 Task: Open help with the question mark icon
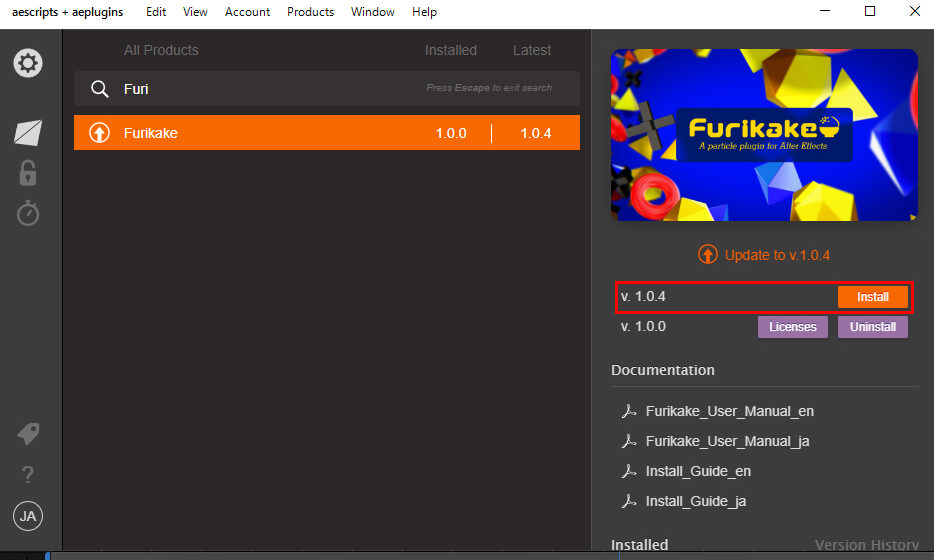(x=28, y=475)
